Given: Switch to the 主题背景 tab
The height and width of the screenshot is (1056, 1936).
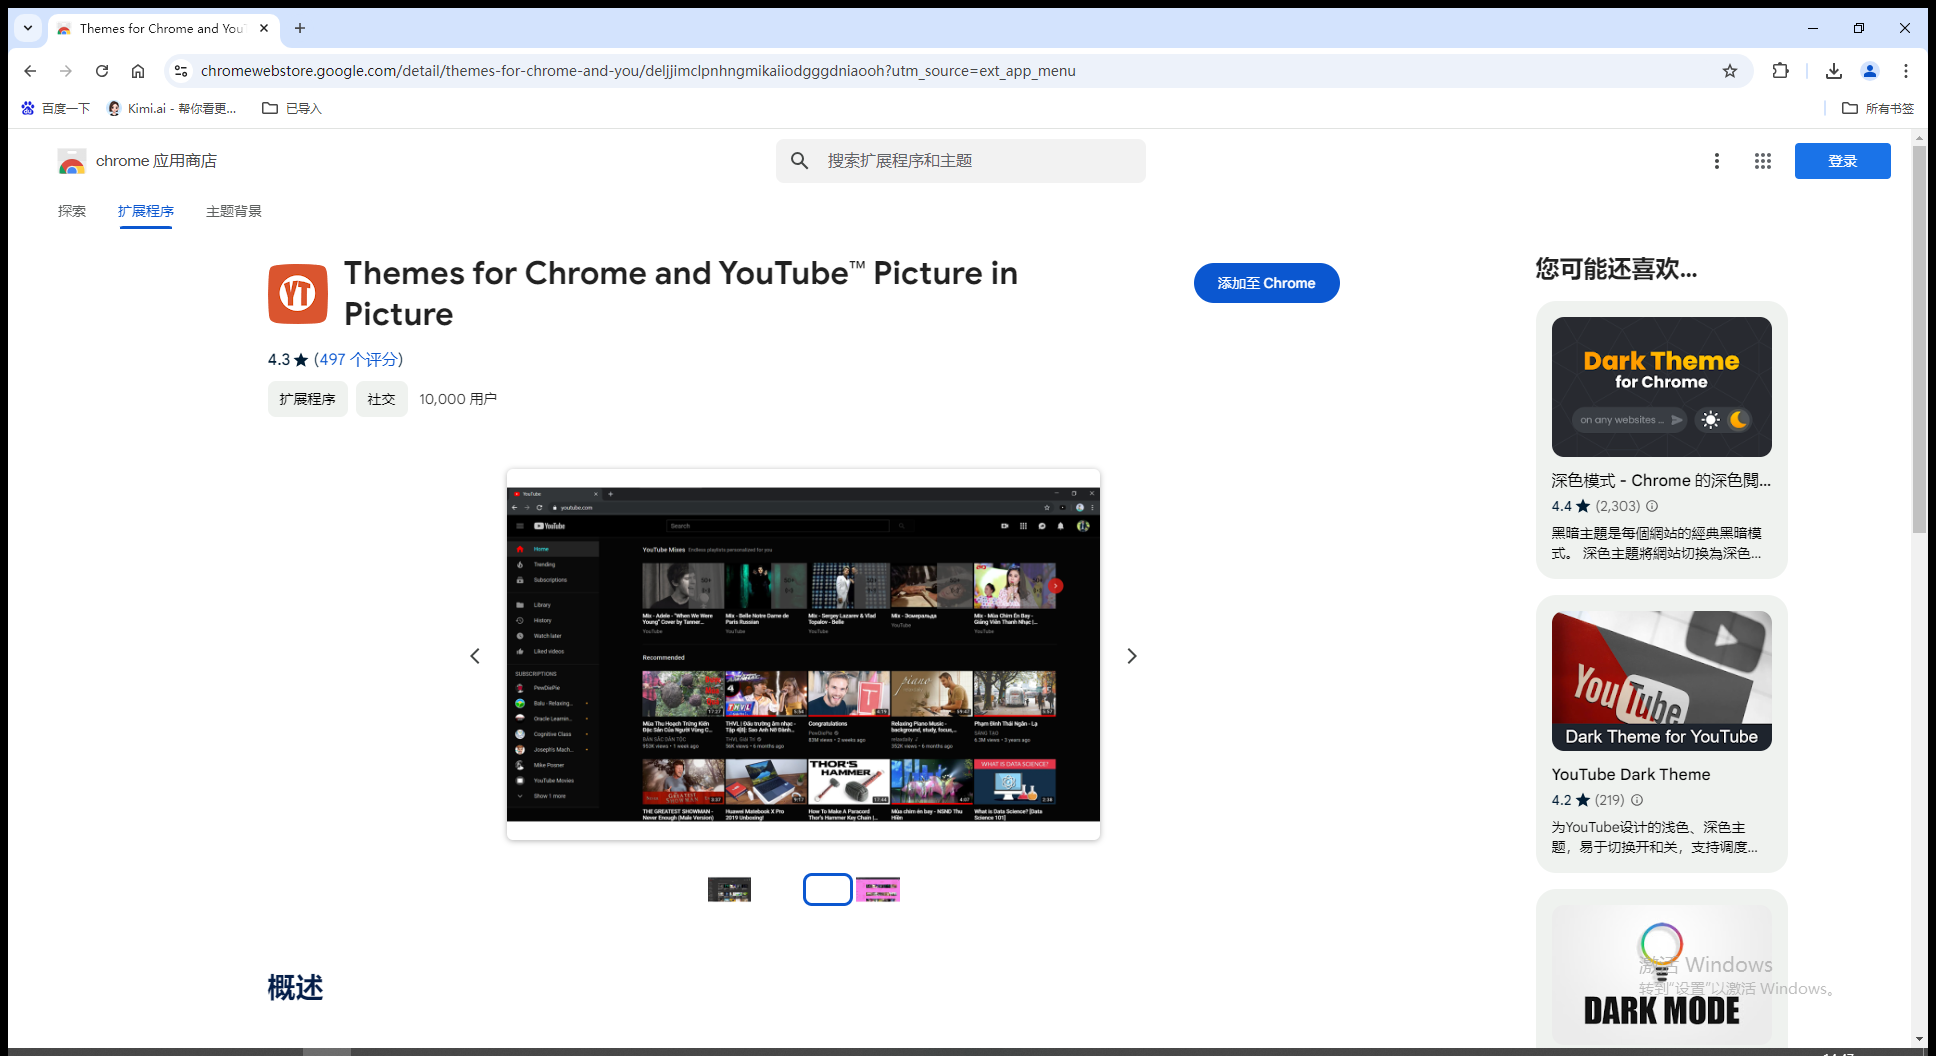Looking at the screenshot, I should [234, 211].
